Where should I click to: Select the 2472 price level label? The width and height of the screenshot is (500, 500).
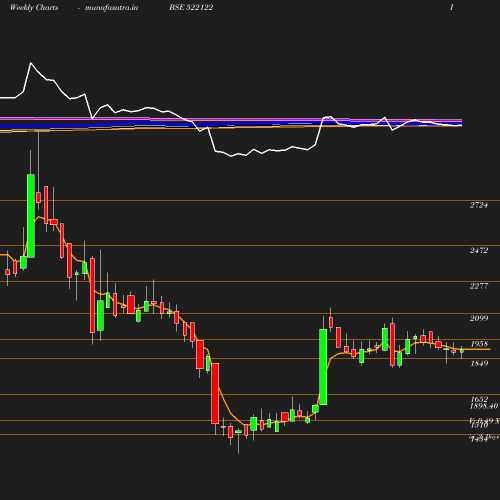click(479, 250)
